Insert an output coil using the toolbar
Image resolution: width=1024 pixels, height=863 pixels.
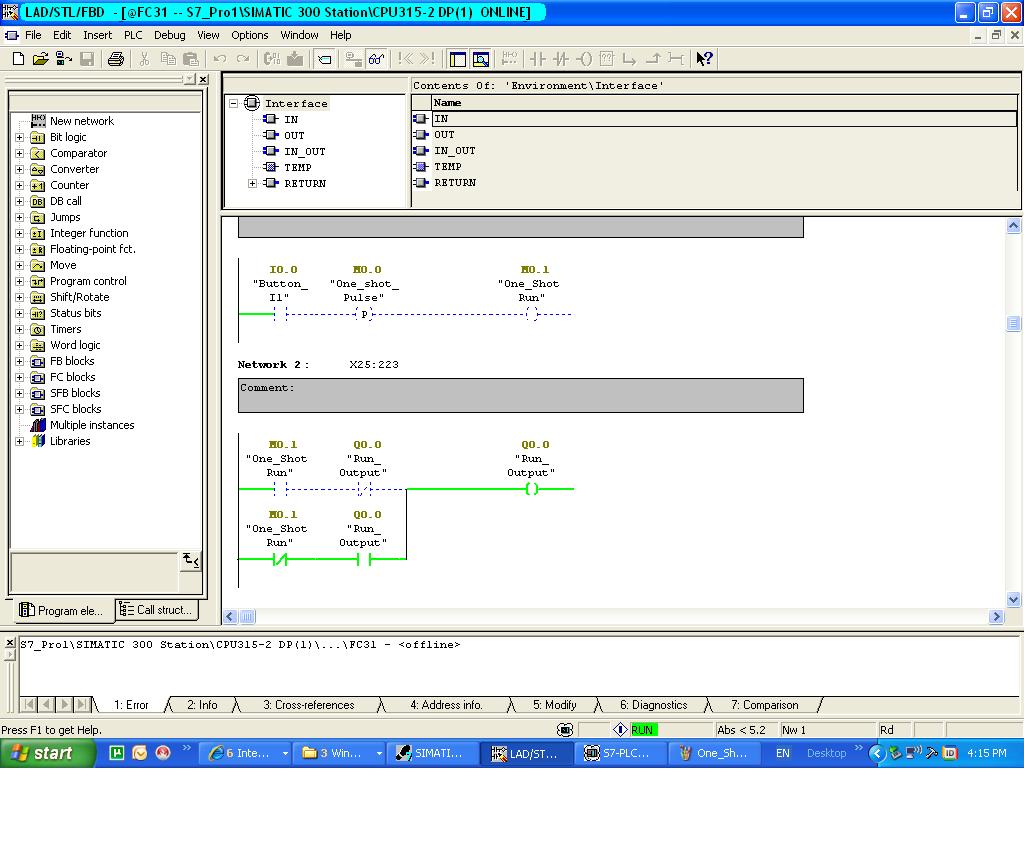(585, 58)
